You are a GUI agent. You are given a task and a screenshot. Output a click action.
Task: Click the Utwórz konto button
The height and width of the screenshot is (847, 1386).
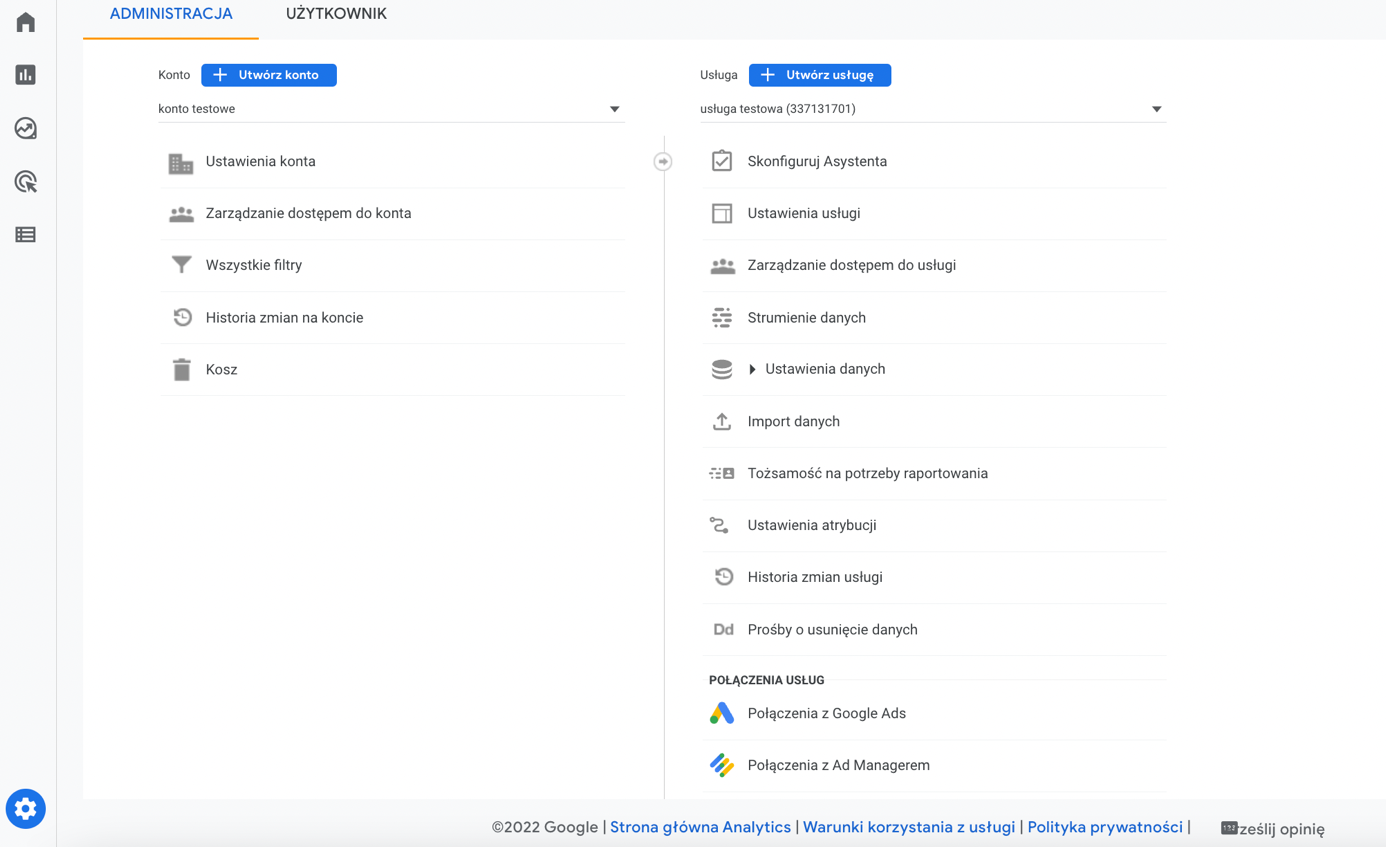tap(269, 75)
